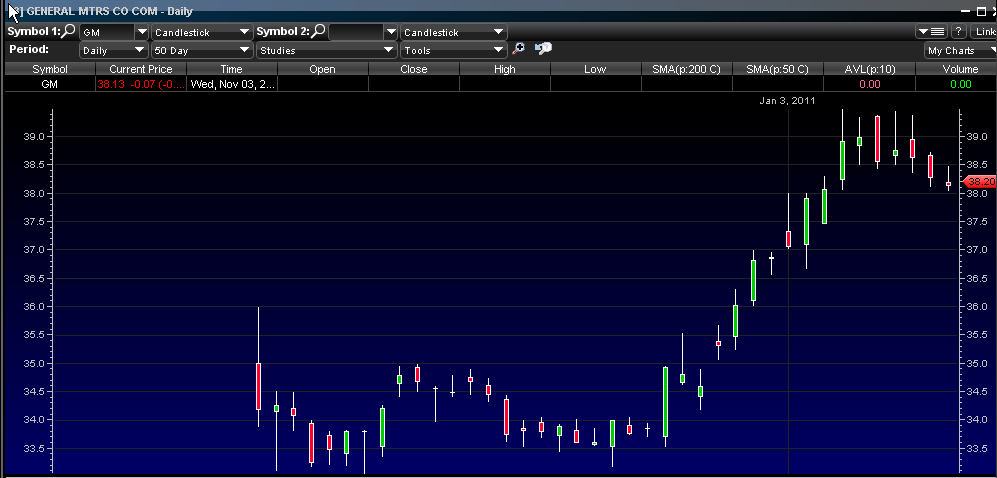
Task: Click the High column header
Action: (x=504, y=69)
